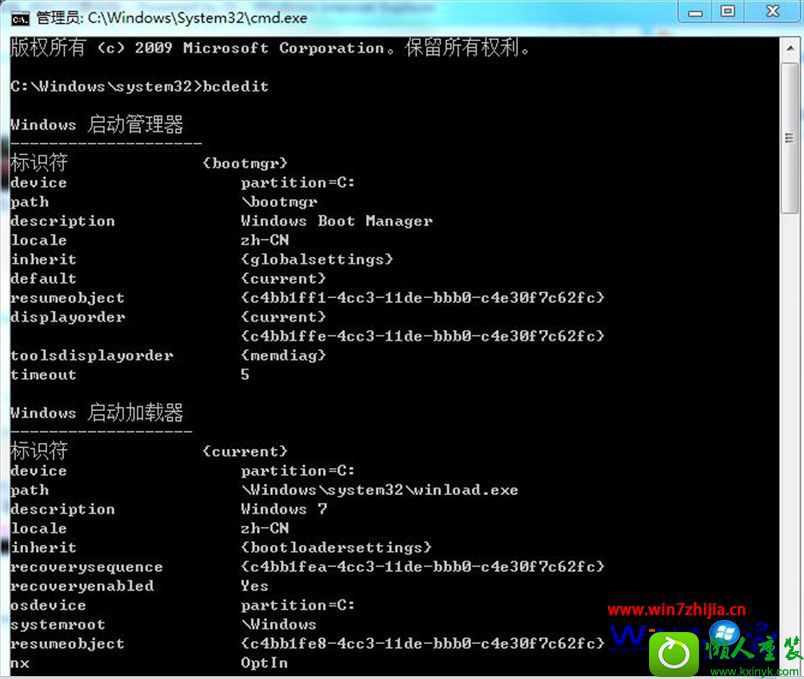Select the timeout value 5

(245, 375)
